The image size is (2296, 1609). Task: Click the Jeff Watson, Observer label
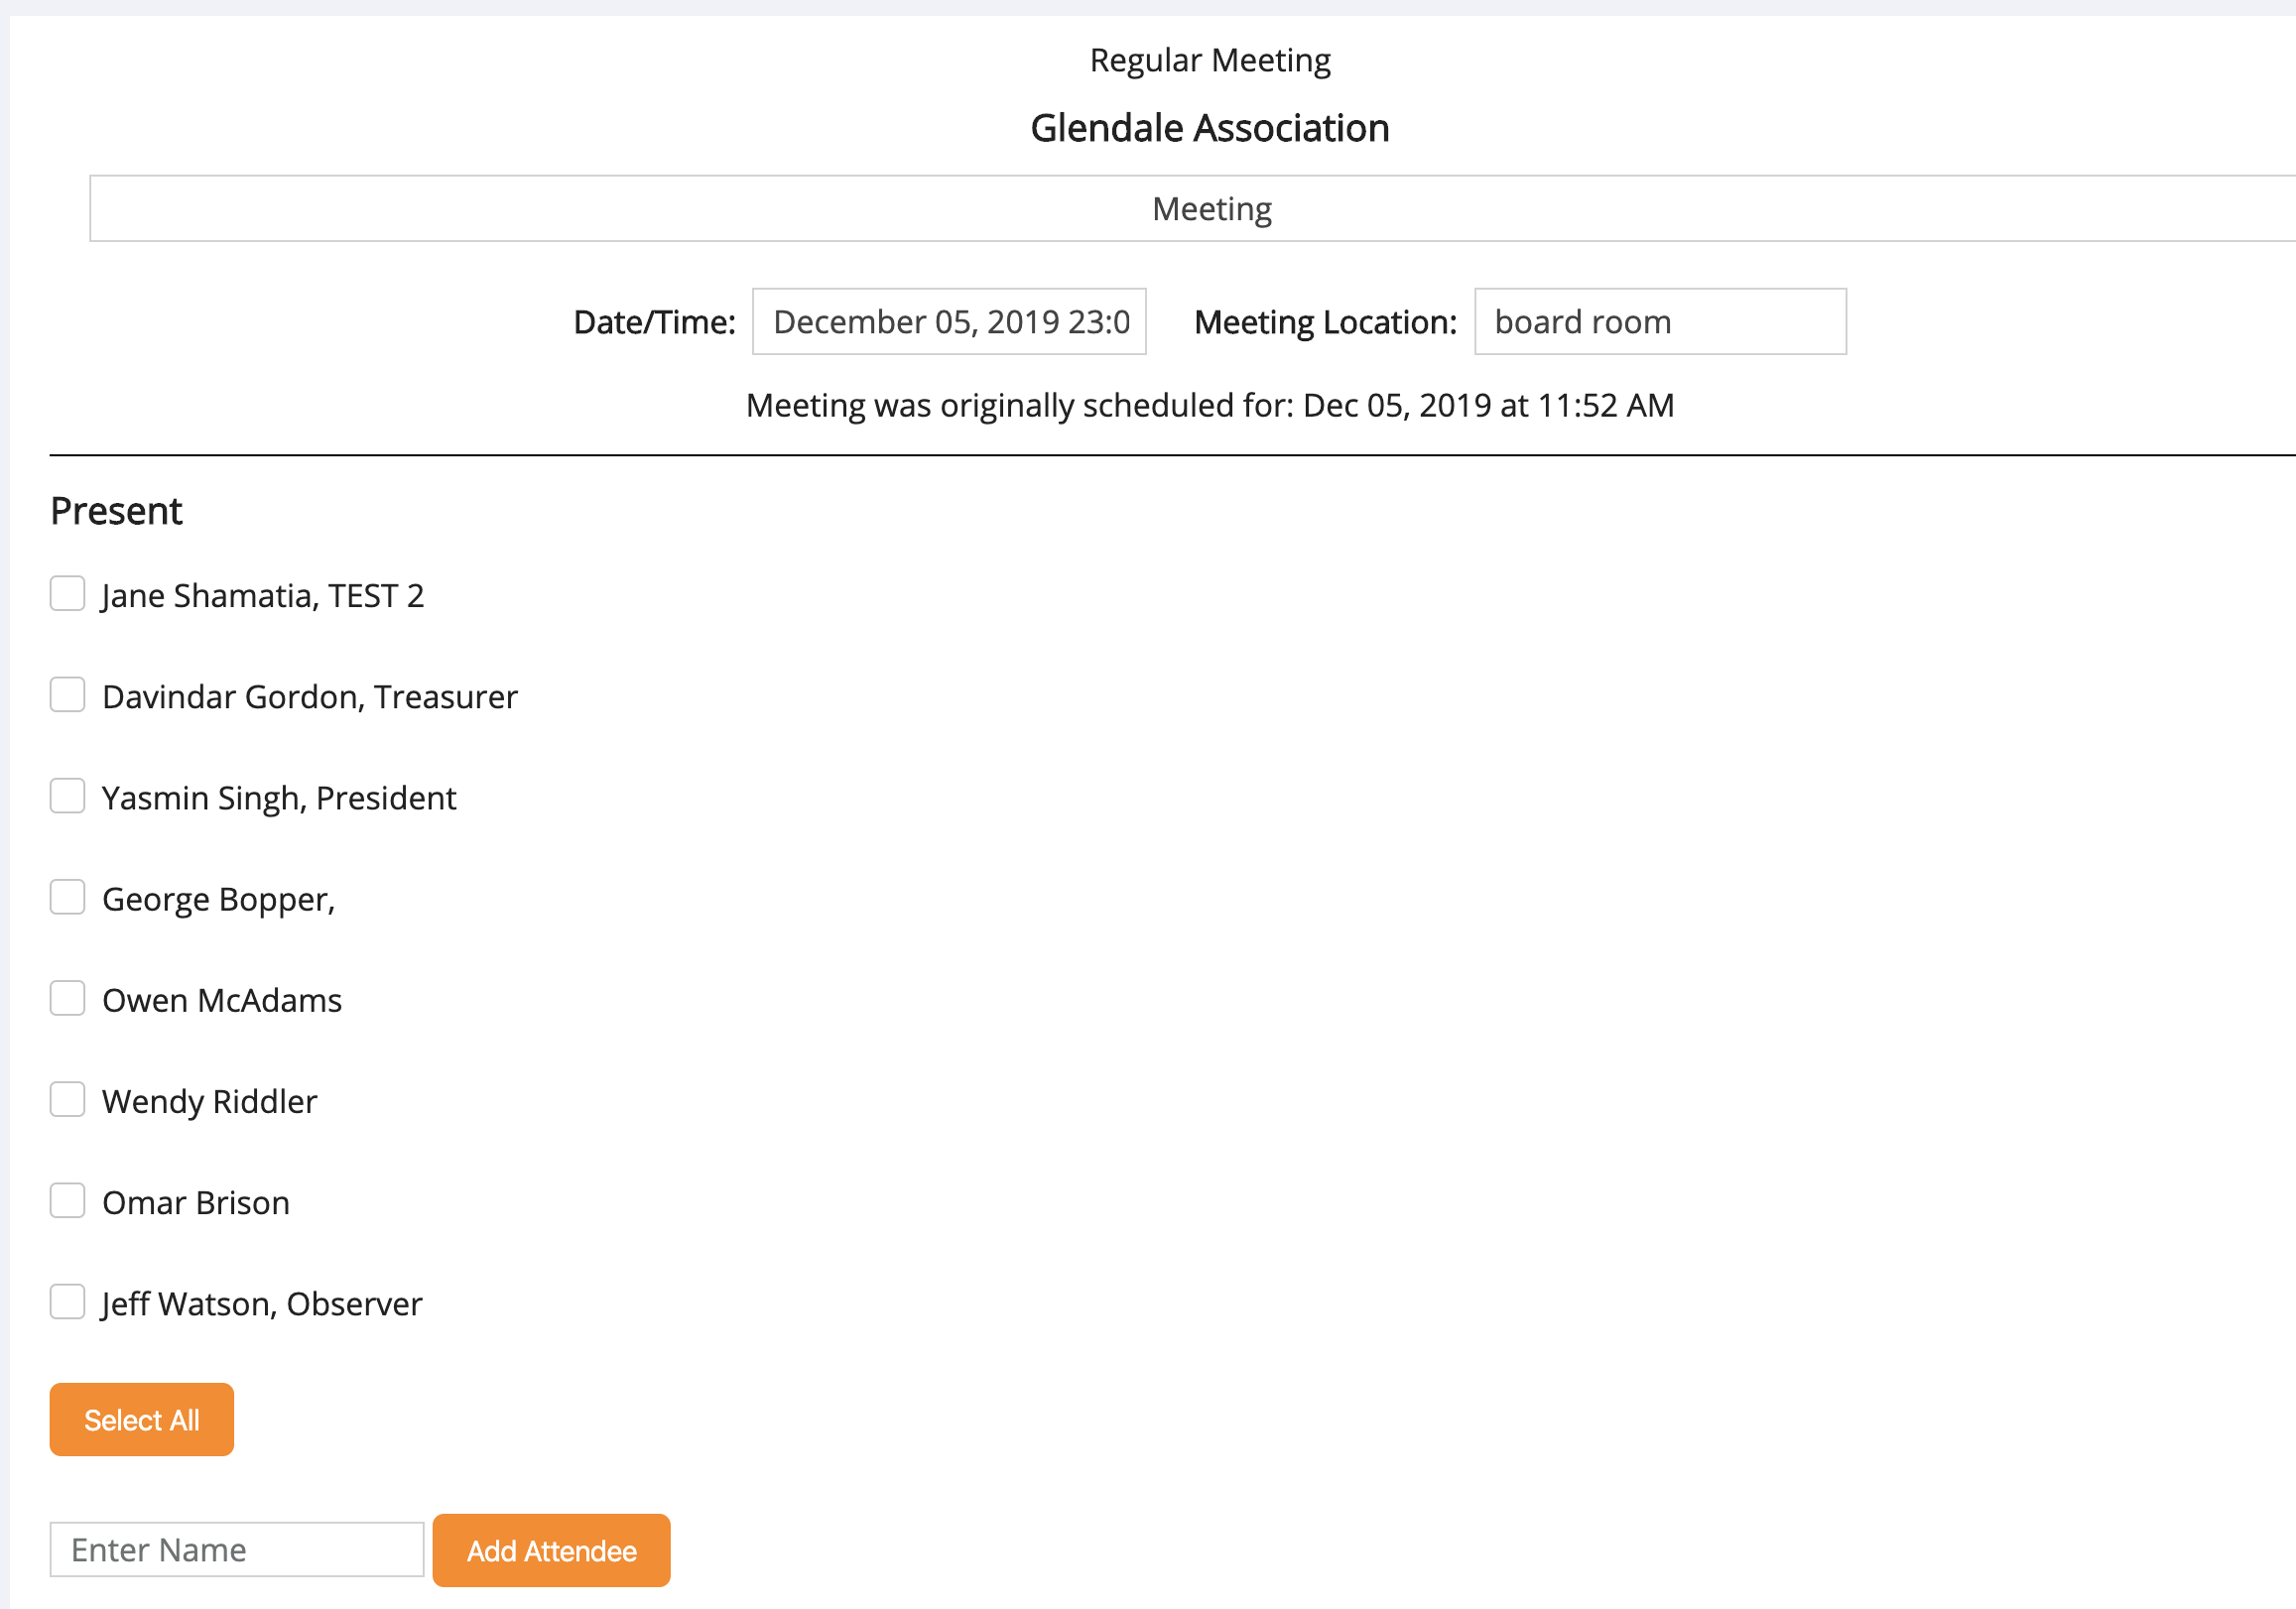(x=262, y=1304)
